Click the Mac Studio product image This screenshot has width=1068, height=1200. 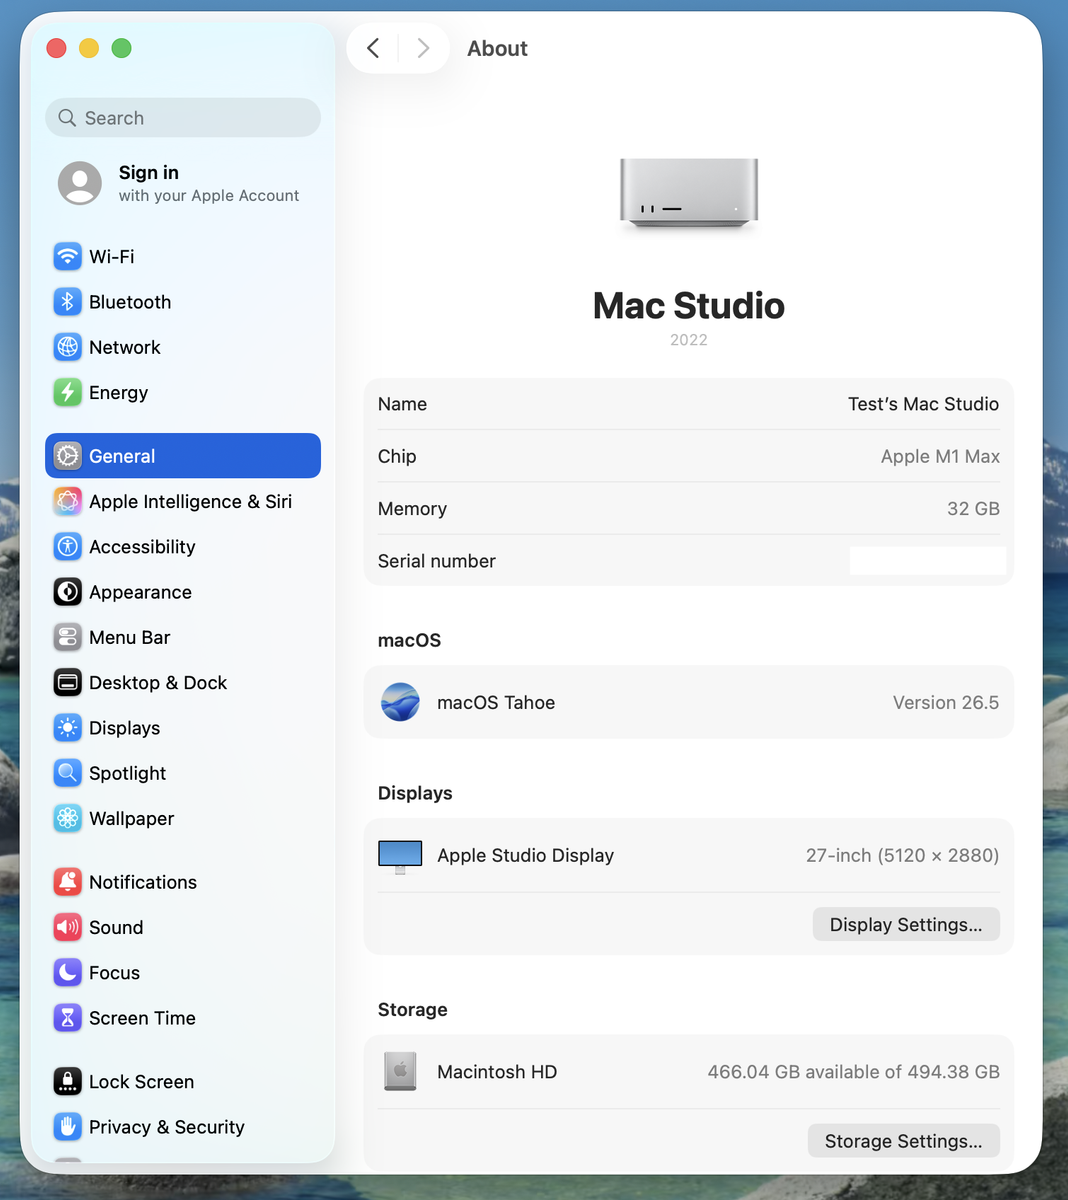coord(689,193)
